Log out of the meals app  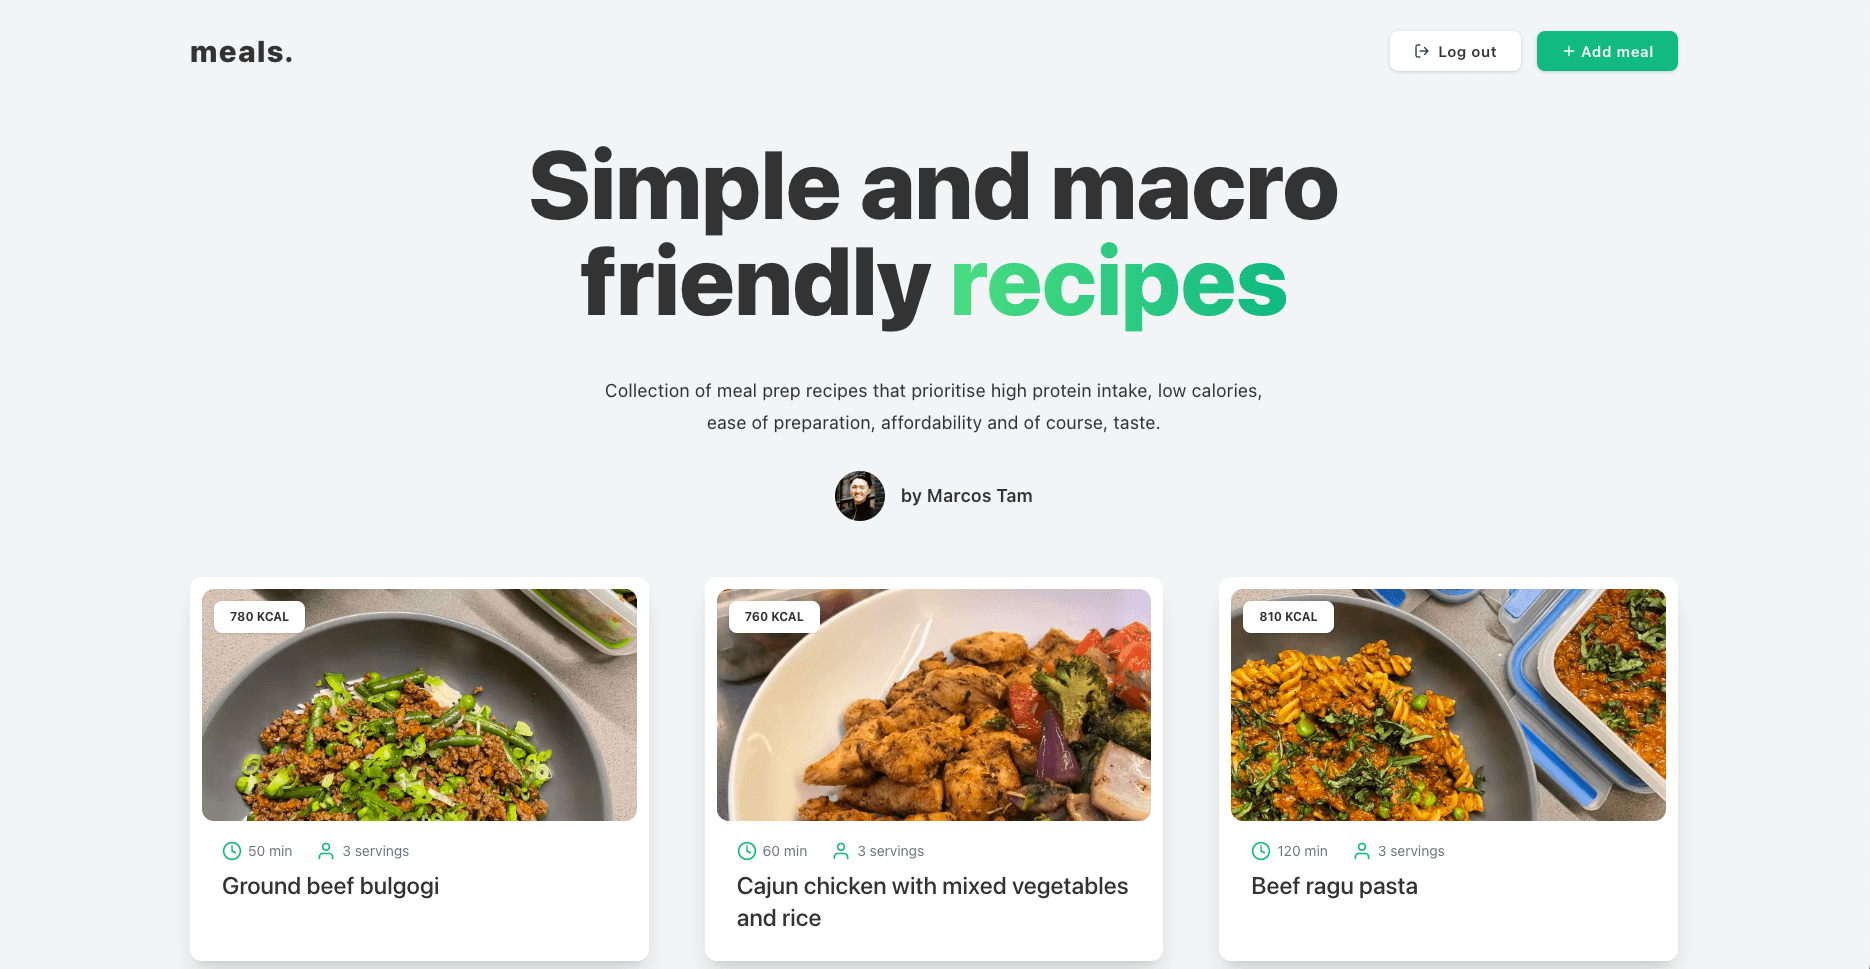[1455, 51]
